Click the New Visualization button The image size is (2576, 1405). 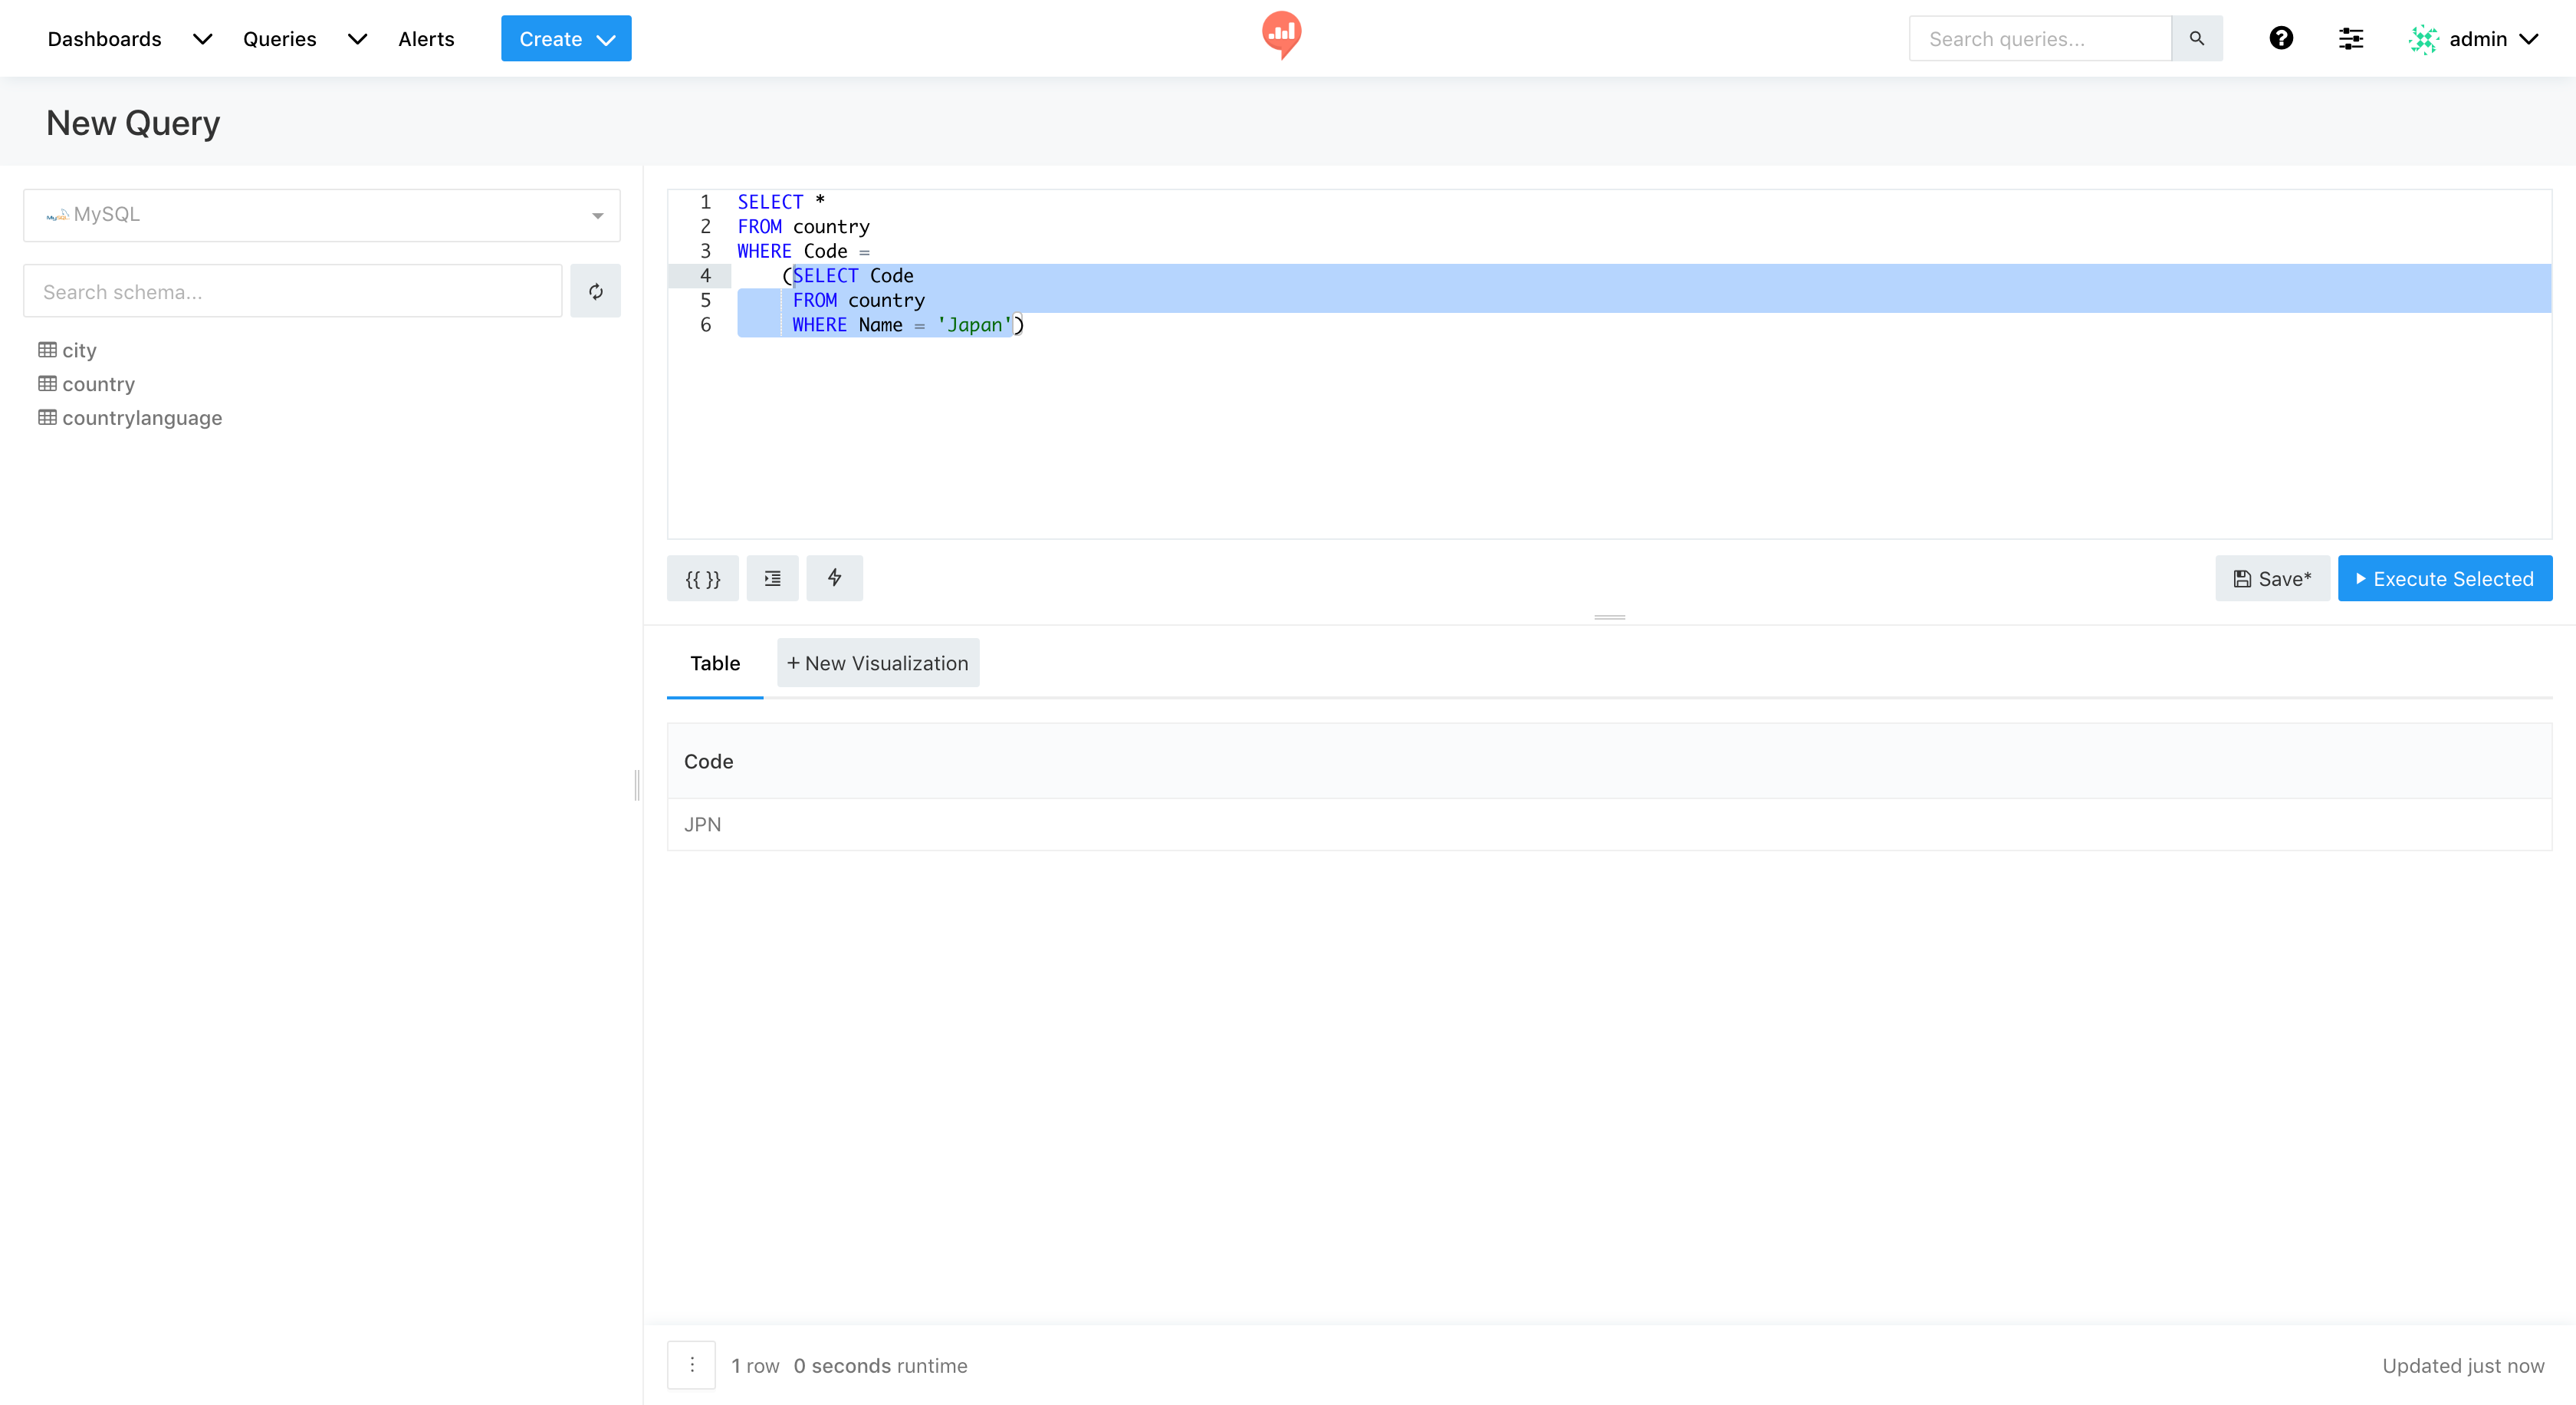[877, 663]
